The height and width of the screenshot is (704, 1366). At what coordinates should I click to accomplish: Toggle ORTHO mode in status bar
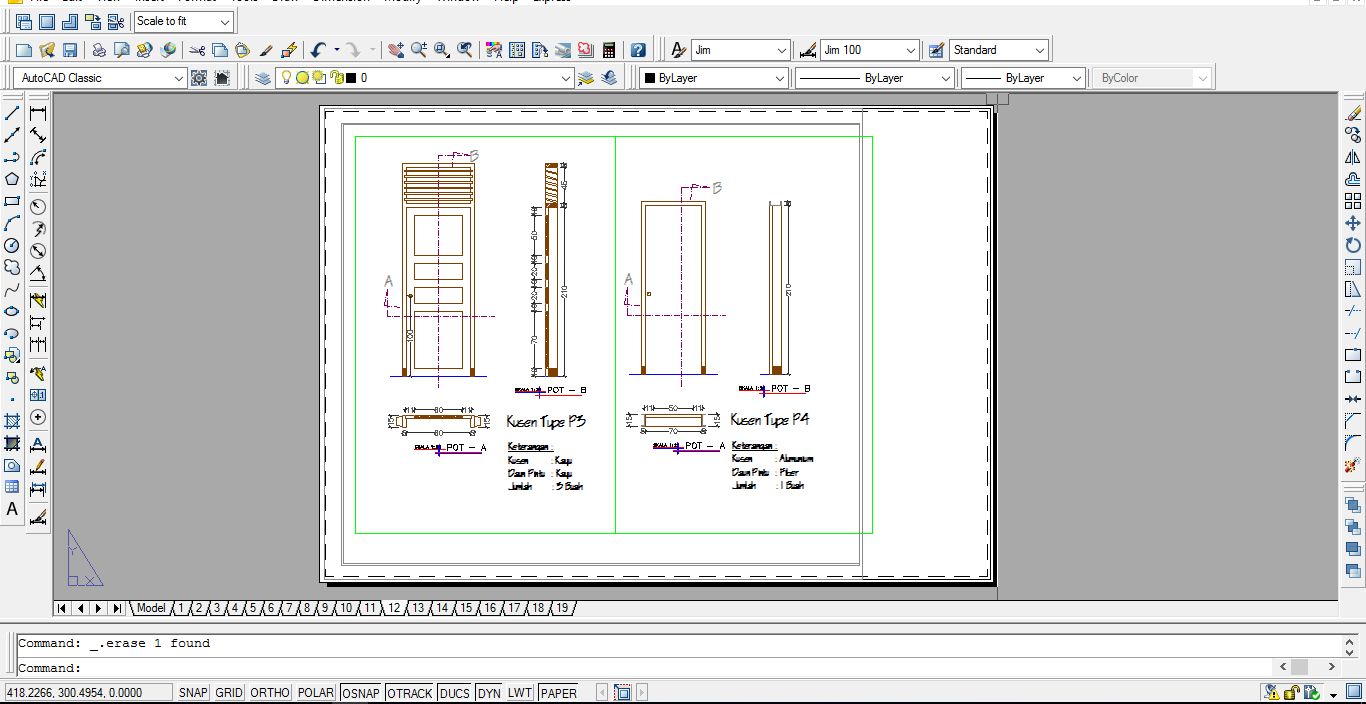pyautogui.click(x=269, y=693)
